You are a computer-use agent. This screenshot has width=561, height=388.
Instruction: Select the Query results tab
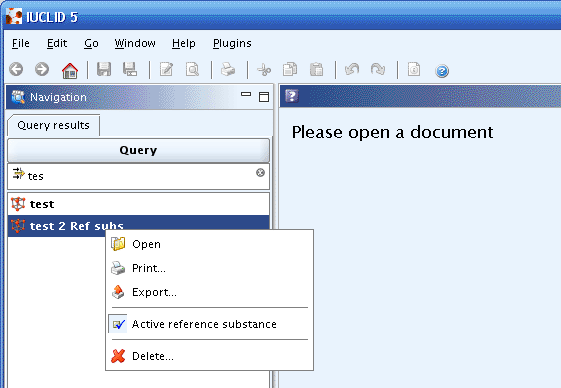pyautogui.click(x=54, y=125)
